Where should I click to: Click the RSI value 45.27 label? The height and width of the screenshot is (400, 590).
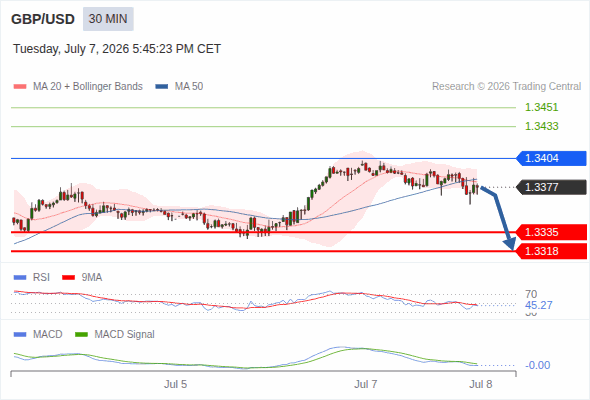click(x=538, y=305)
